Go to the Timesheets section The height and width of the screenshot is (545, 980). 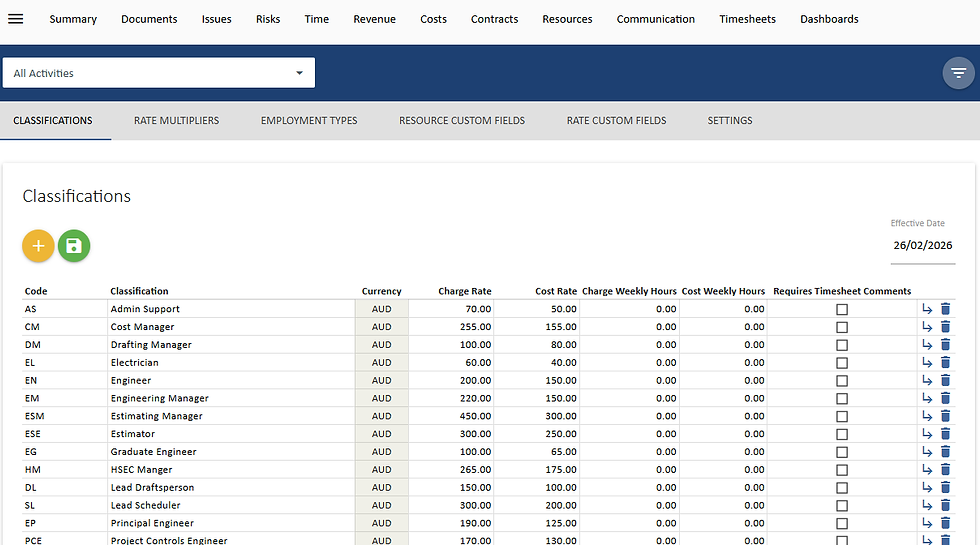(748, 19)
